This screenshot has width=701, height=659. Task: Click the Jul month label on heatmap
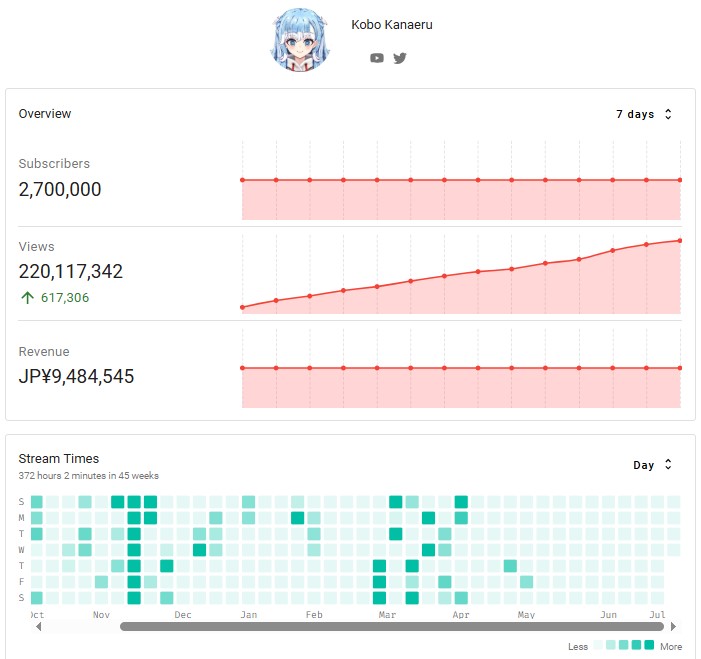pyautogui.click(x=657, y=615)
